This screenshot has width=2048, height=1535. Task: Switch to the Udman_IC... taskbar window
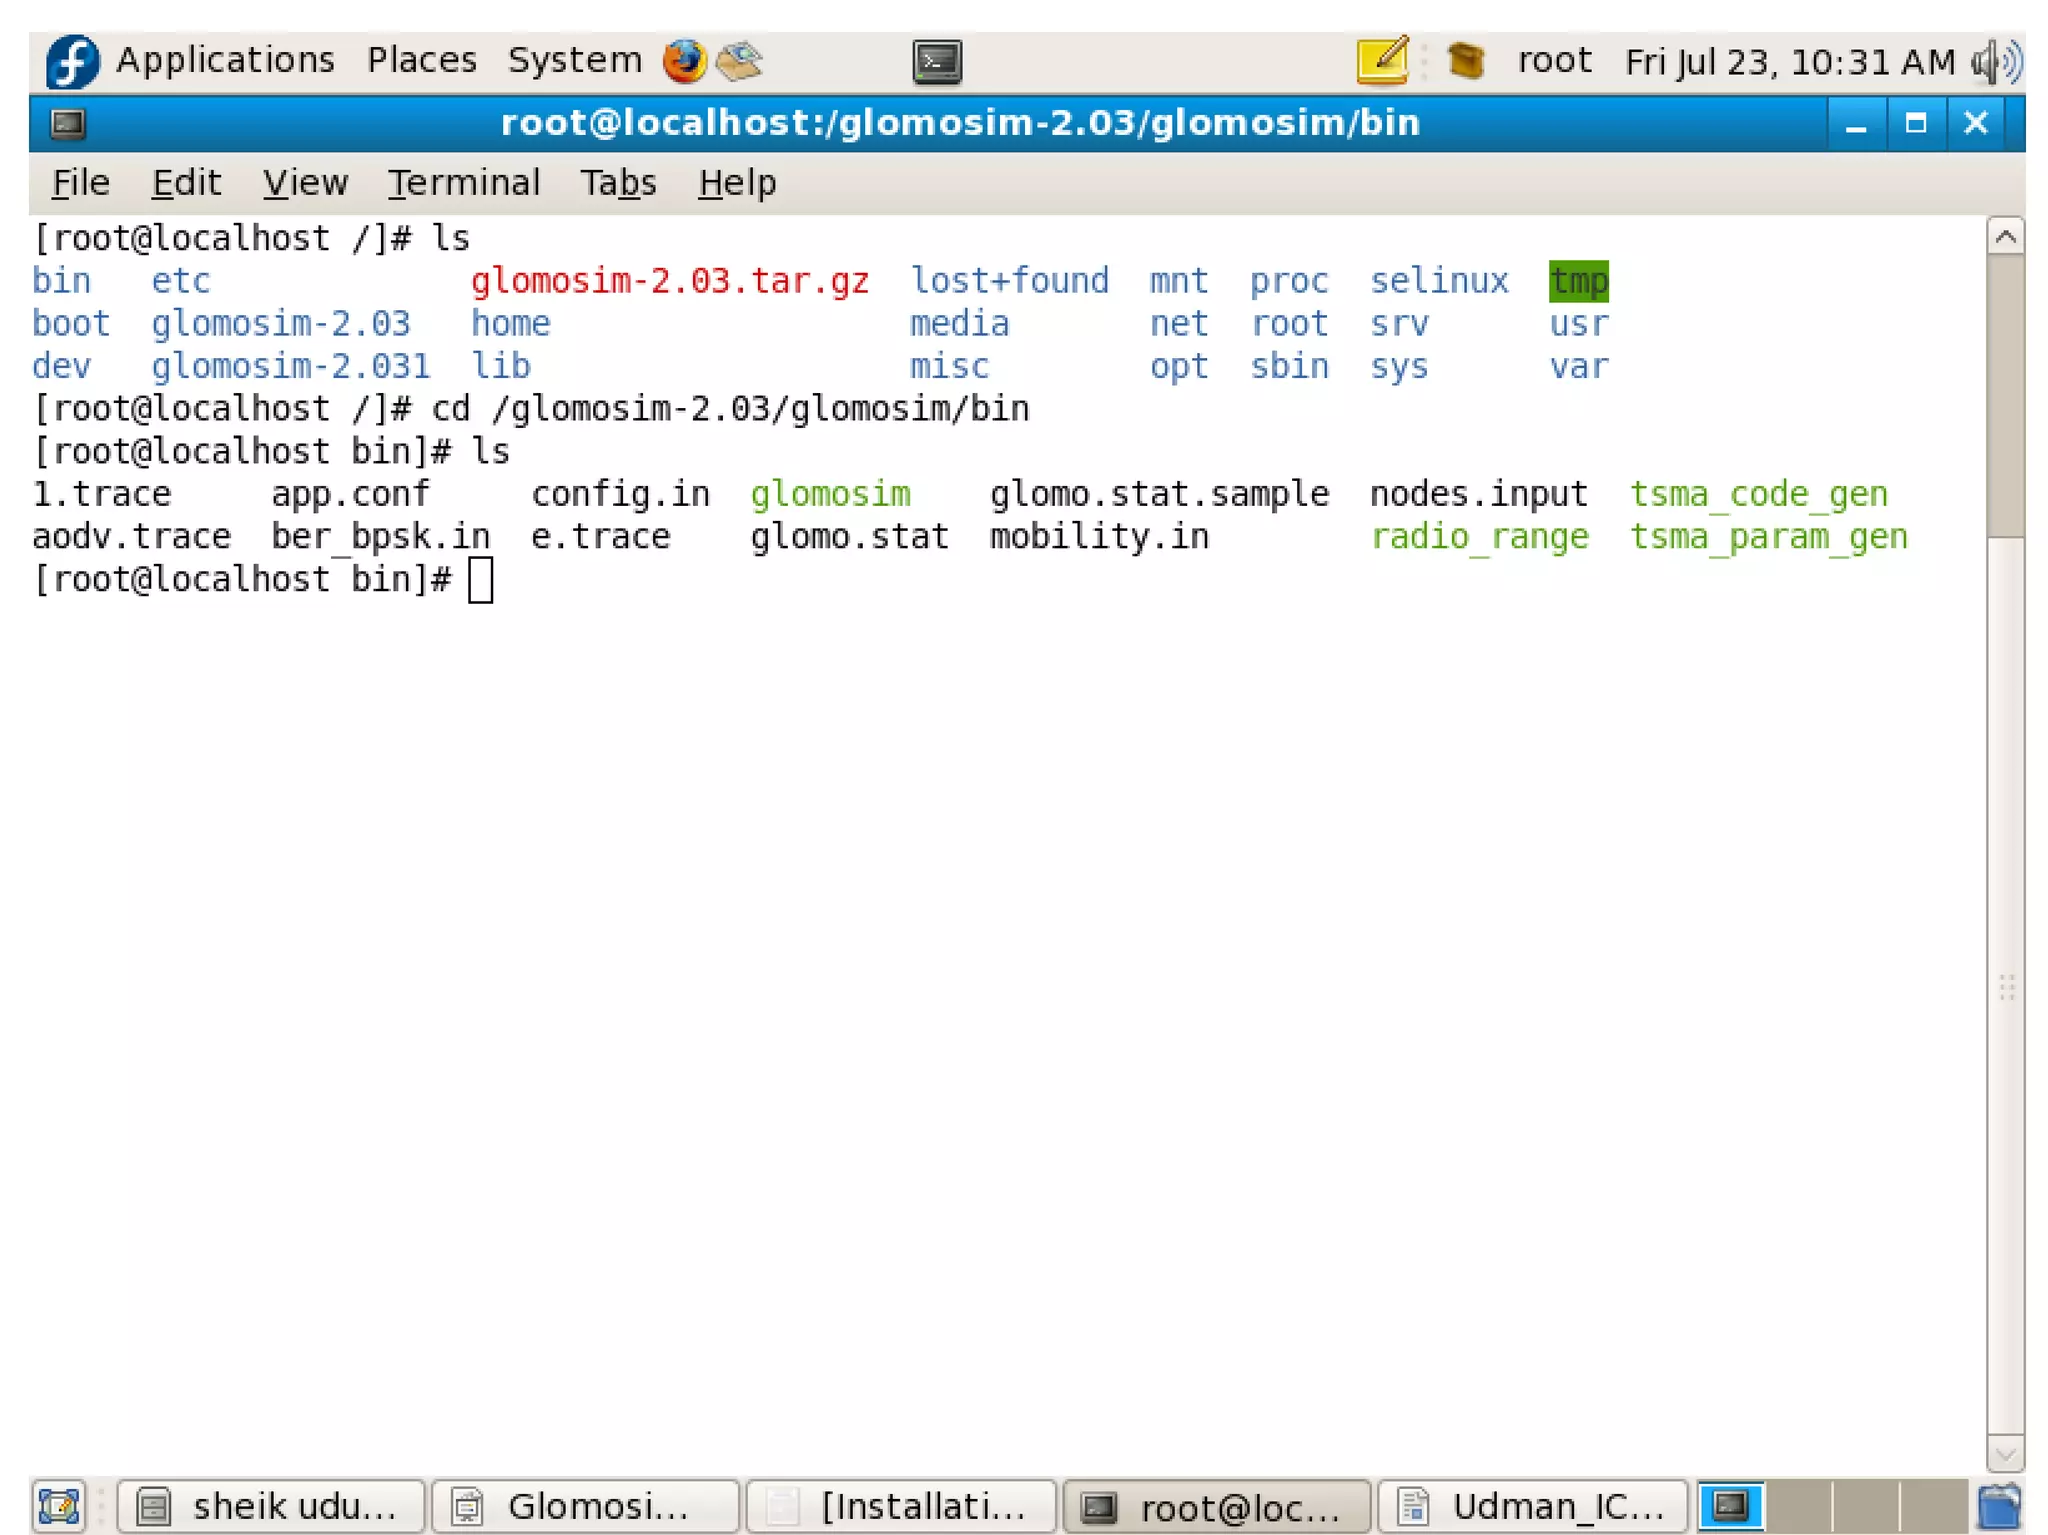pos(1531,1506)
